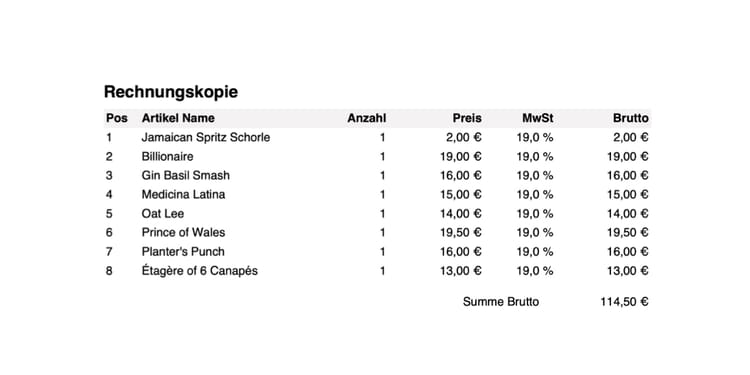
Task: Click the Billionaire item name
Action: pyautogui.click(x=167, y=156)
